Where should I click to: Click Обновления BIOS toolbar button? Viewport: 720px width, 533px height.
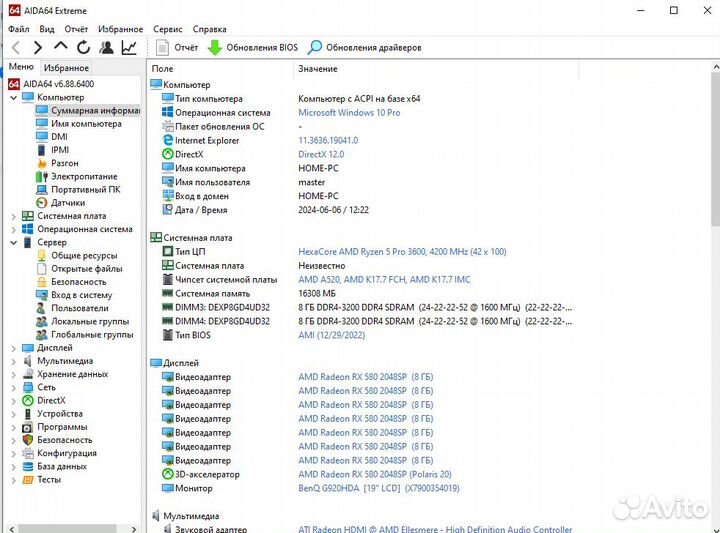point(253,47)
